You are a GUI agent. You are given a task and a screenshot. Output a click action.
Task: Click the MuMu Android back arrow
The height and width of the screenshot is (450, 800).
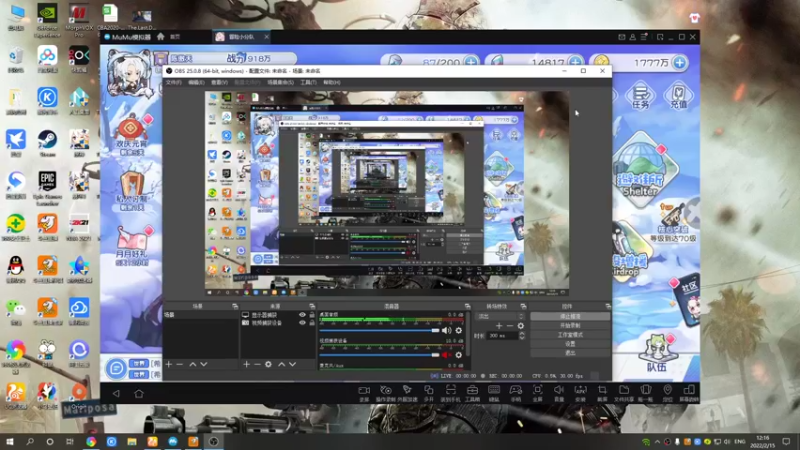[x=116, y=393]
